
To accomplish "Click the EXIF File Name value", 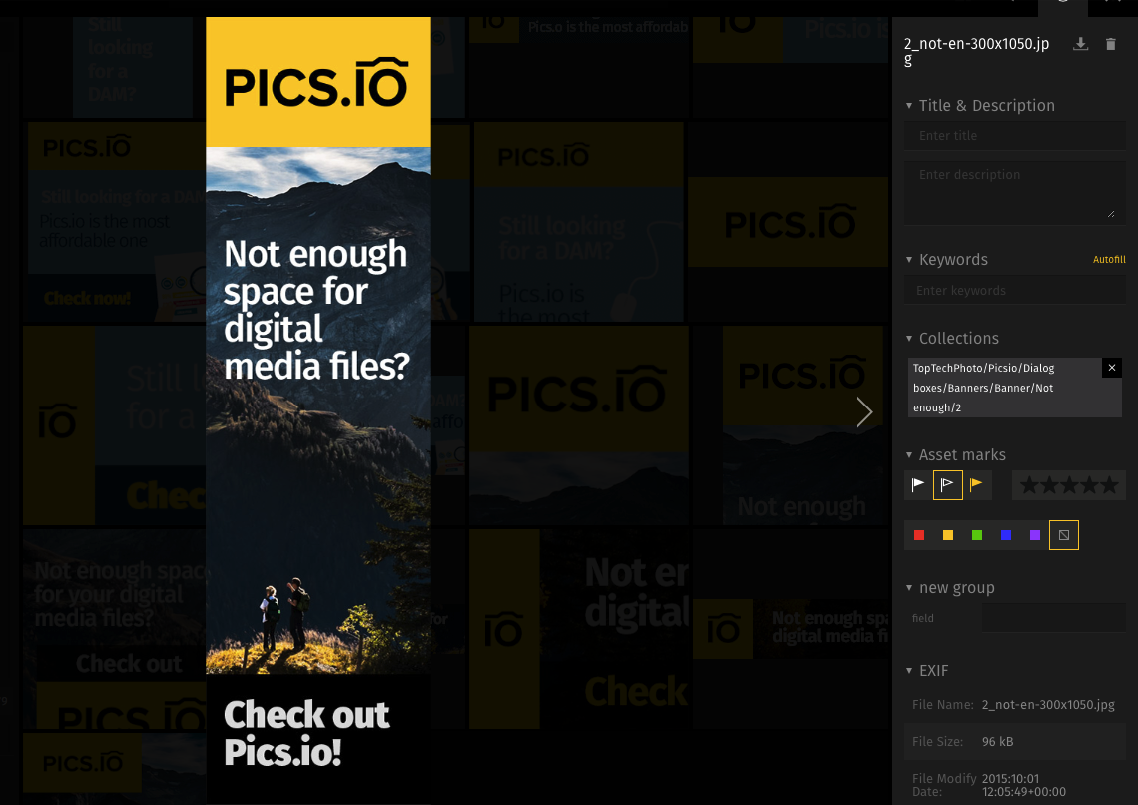I will tap(1048, 705).
